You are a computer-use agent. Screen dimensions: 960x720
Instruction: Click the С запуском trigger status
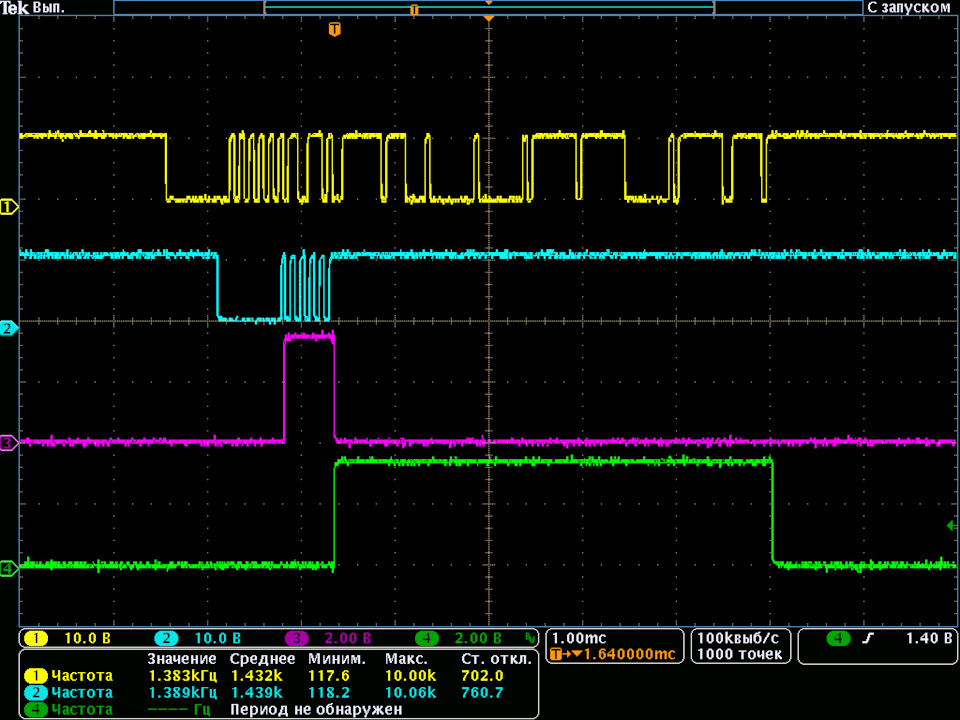click(x=909, y=8)
